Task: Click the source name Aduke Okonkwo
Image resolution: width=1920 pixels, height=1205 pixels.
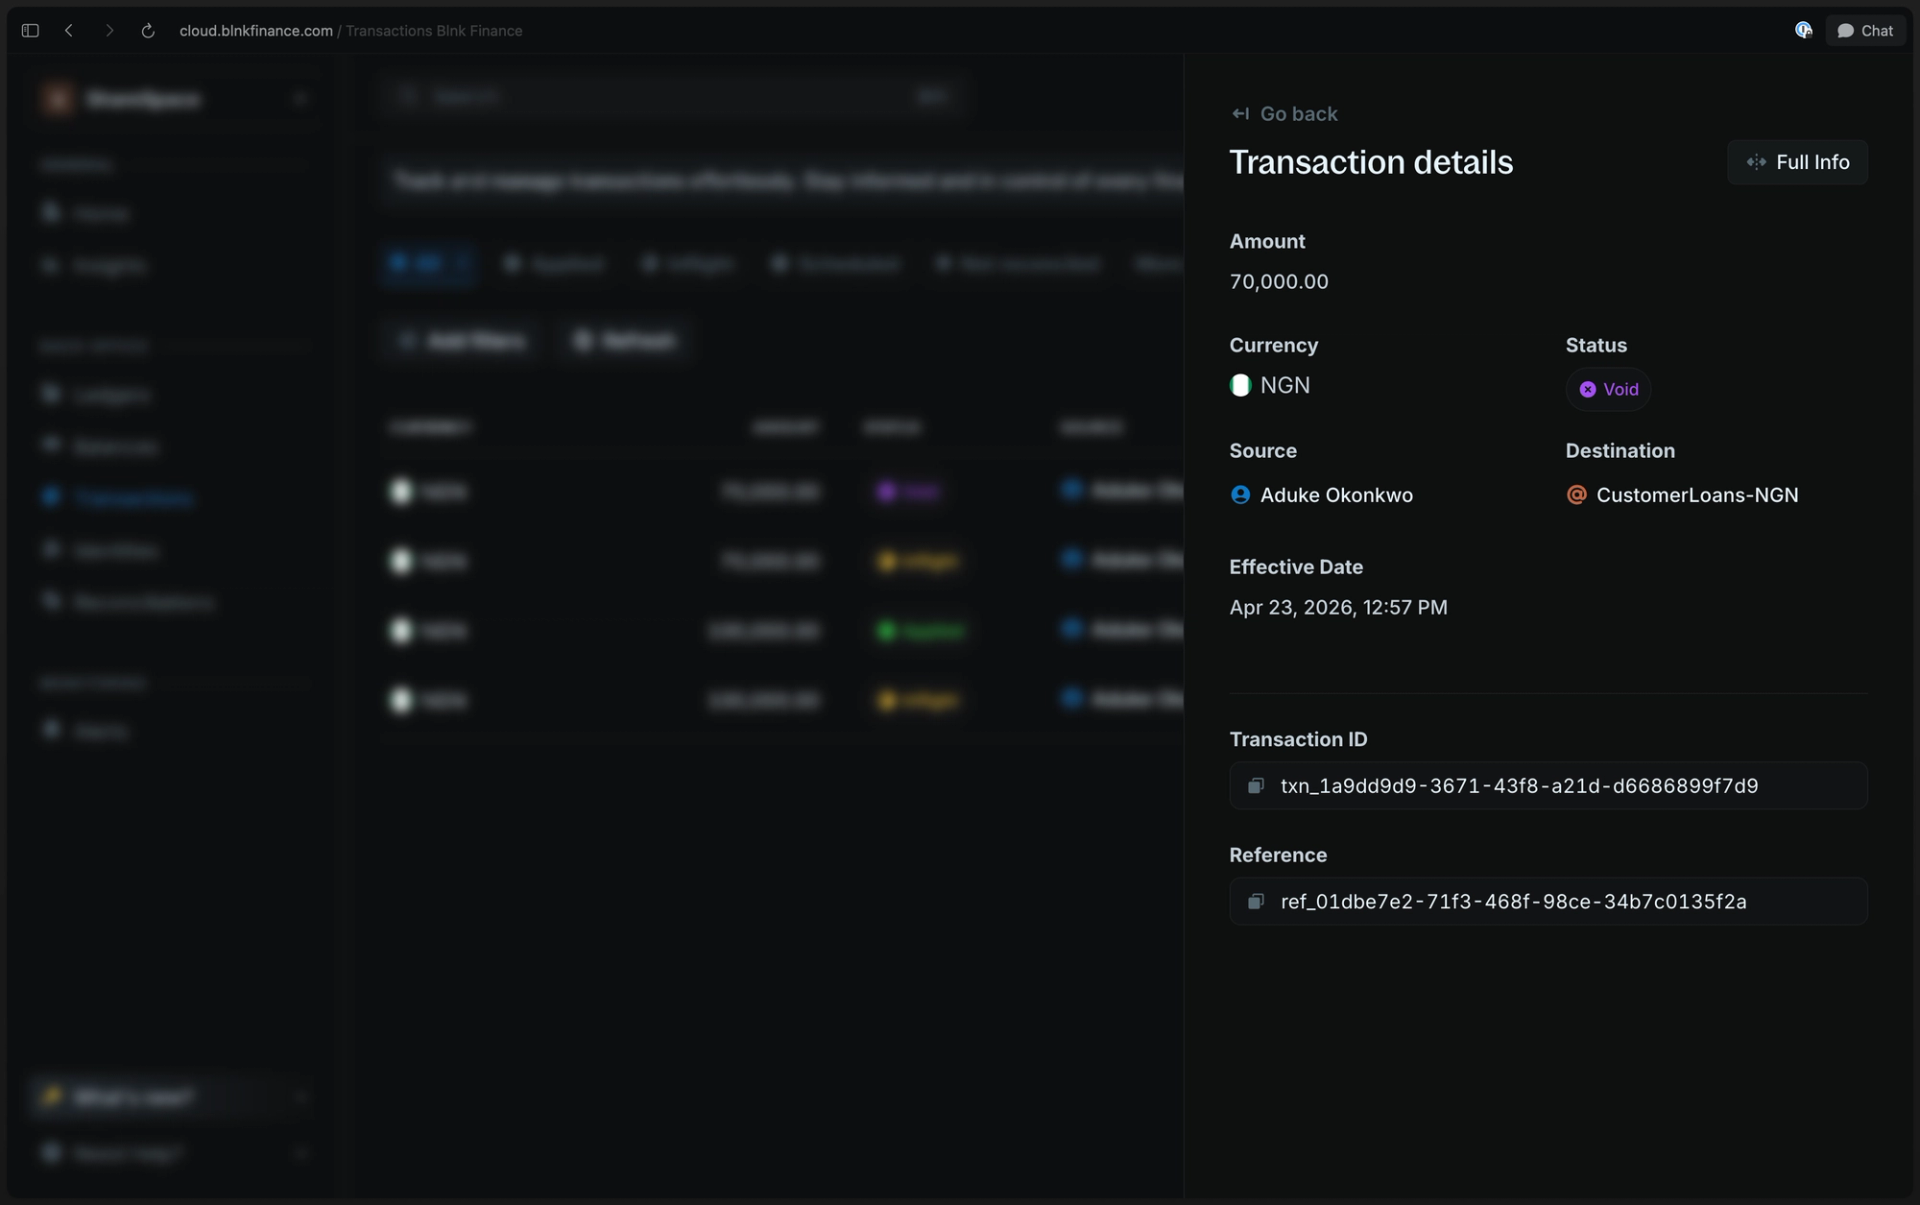Action: [1336, 495]
